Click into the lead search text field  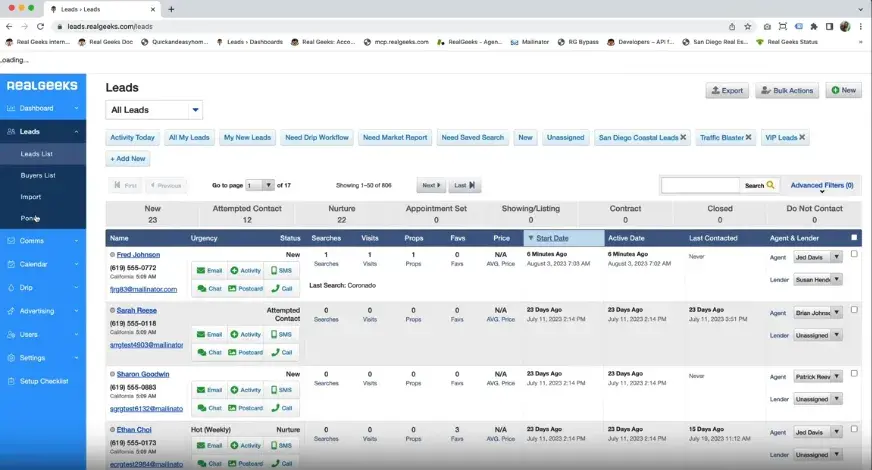(700, 185)
